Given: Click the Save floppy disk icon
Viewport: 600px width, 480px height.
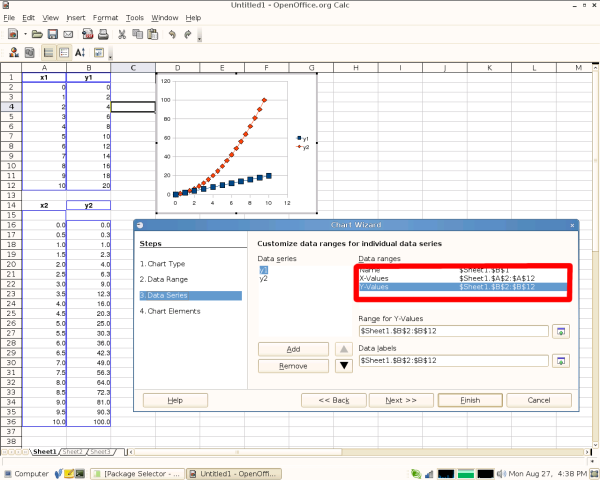Looking at the screenshot, I should 52,34.
